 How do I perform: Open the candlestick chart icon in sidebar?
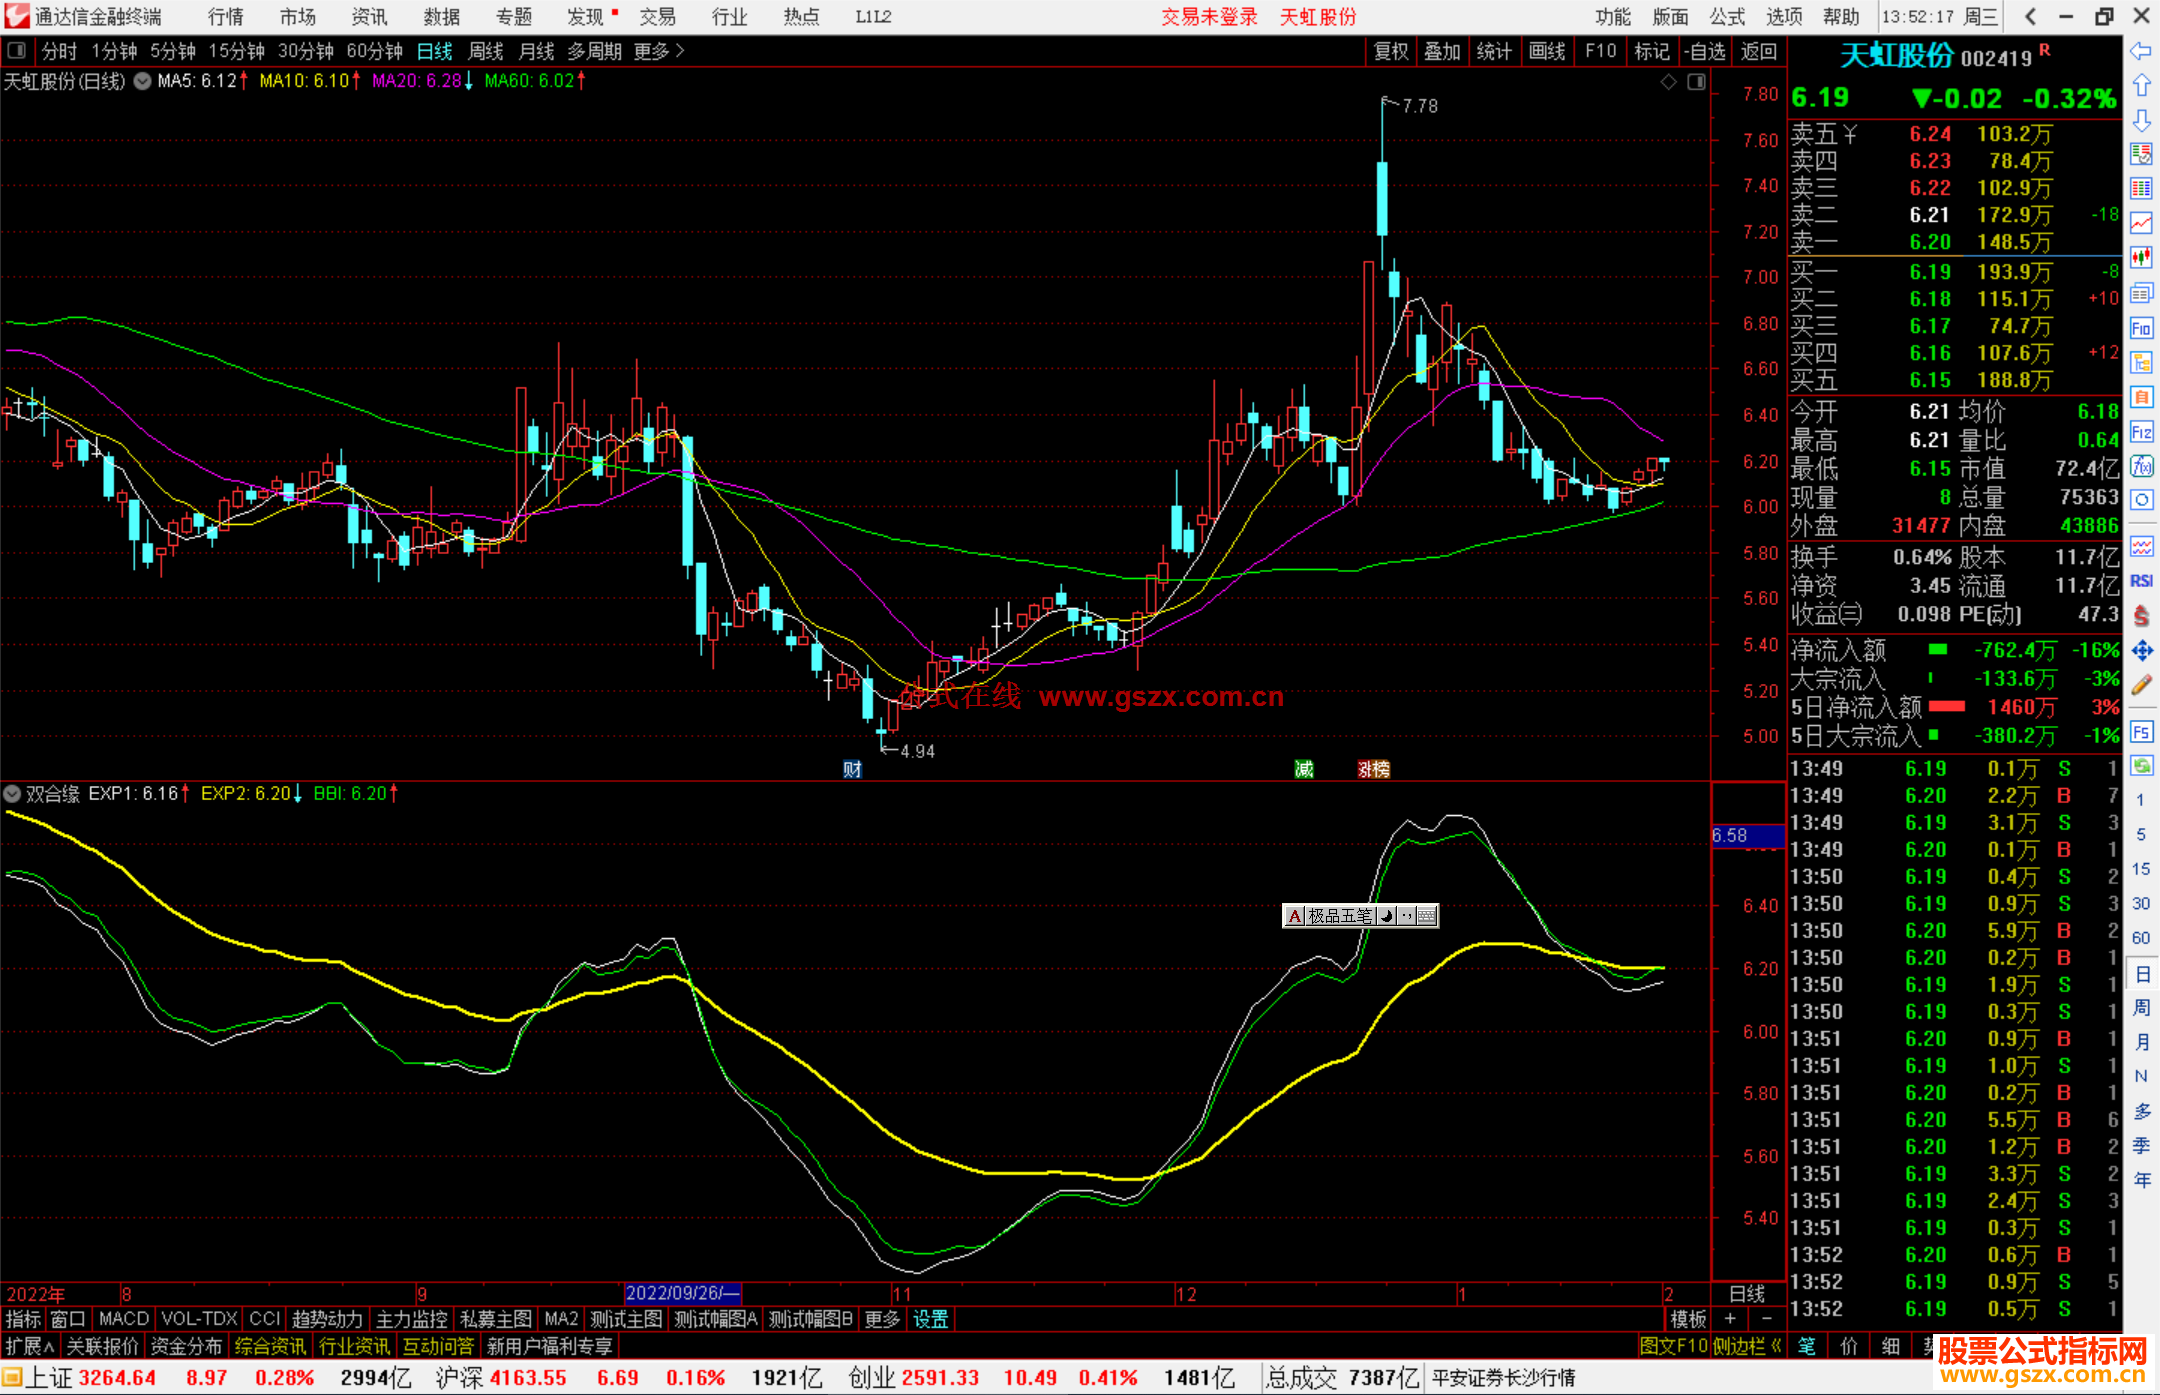[2141, 257]
